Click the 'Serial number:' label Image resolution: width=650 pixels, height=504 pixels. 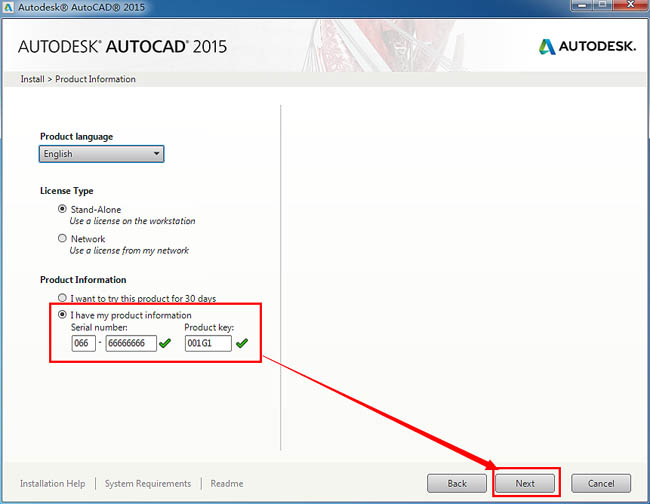point(99,327)
